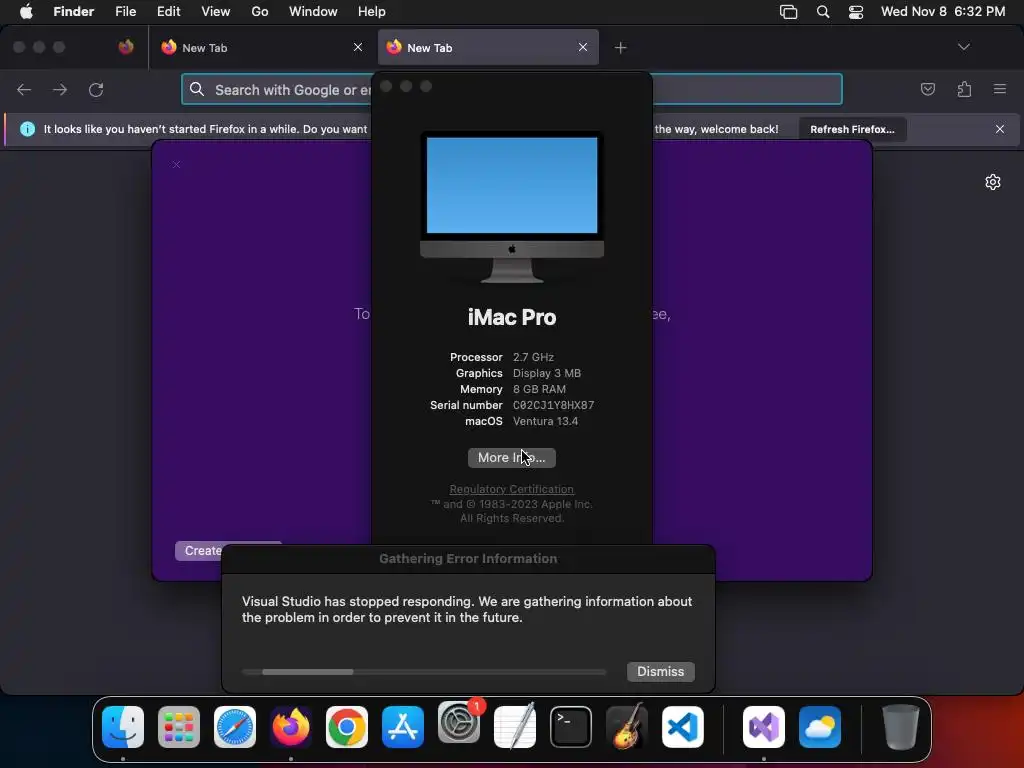Open the Apple menu
The width and height of the screenshot is (1024, 768).
26,12
